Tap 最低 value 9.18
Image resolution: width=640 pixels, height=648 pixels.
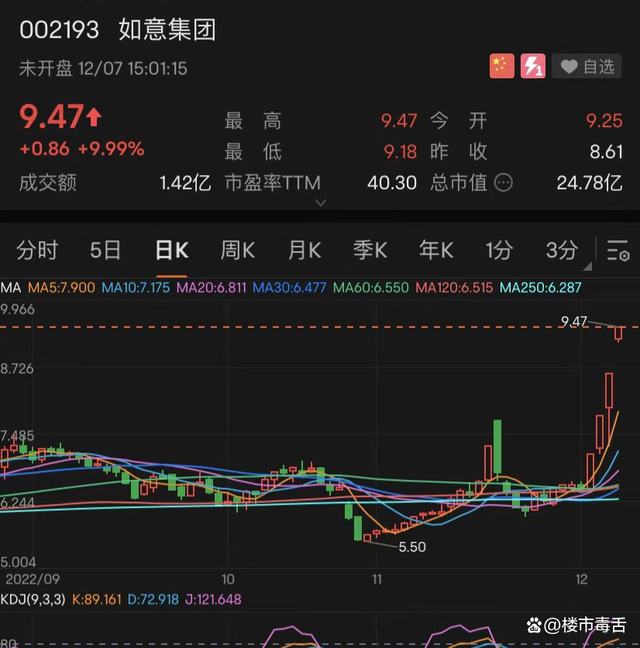point(400,152)
